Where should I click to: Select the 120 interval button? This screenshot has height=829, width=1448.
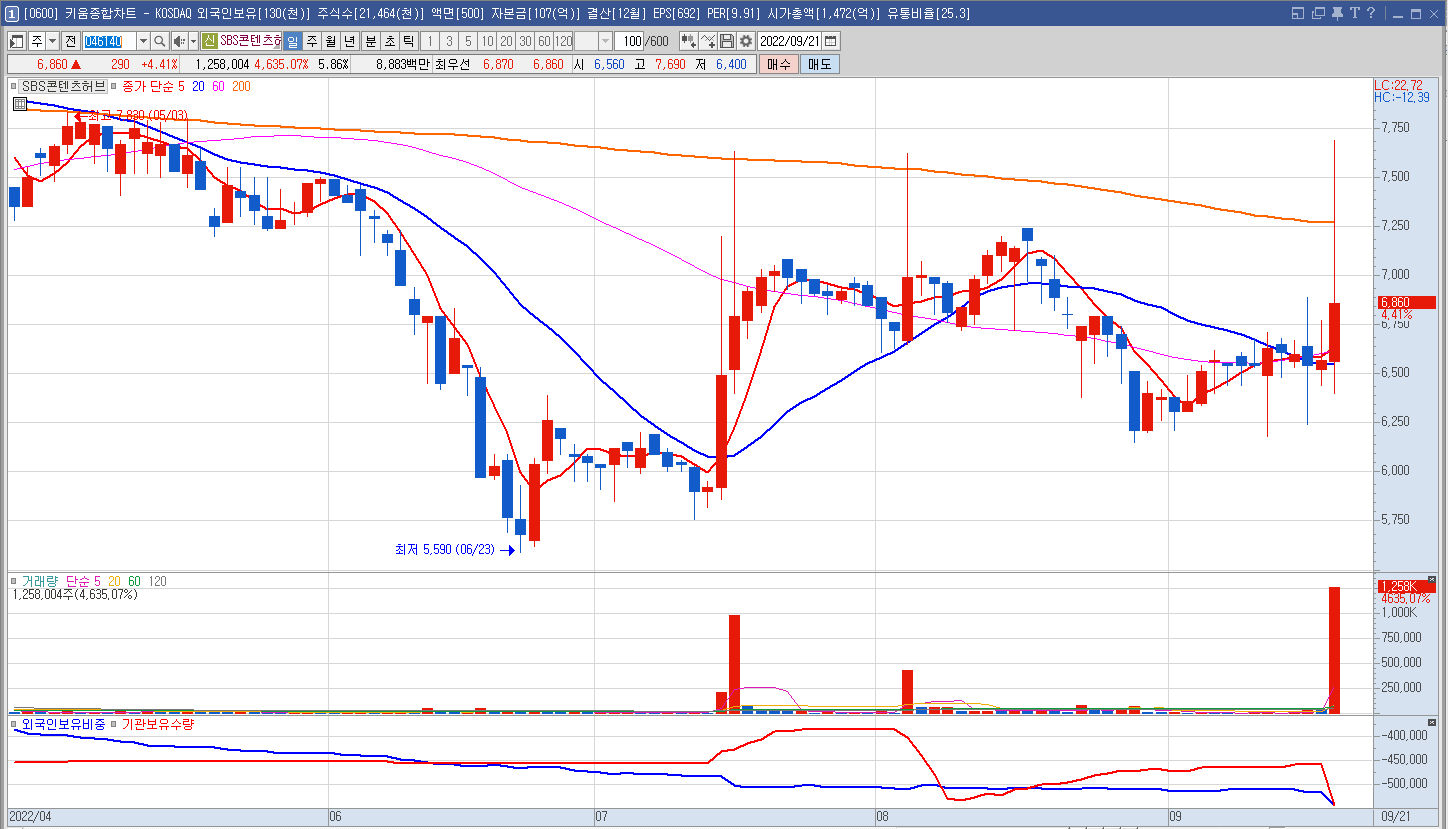coord(564,41)
